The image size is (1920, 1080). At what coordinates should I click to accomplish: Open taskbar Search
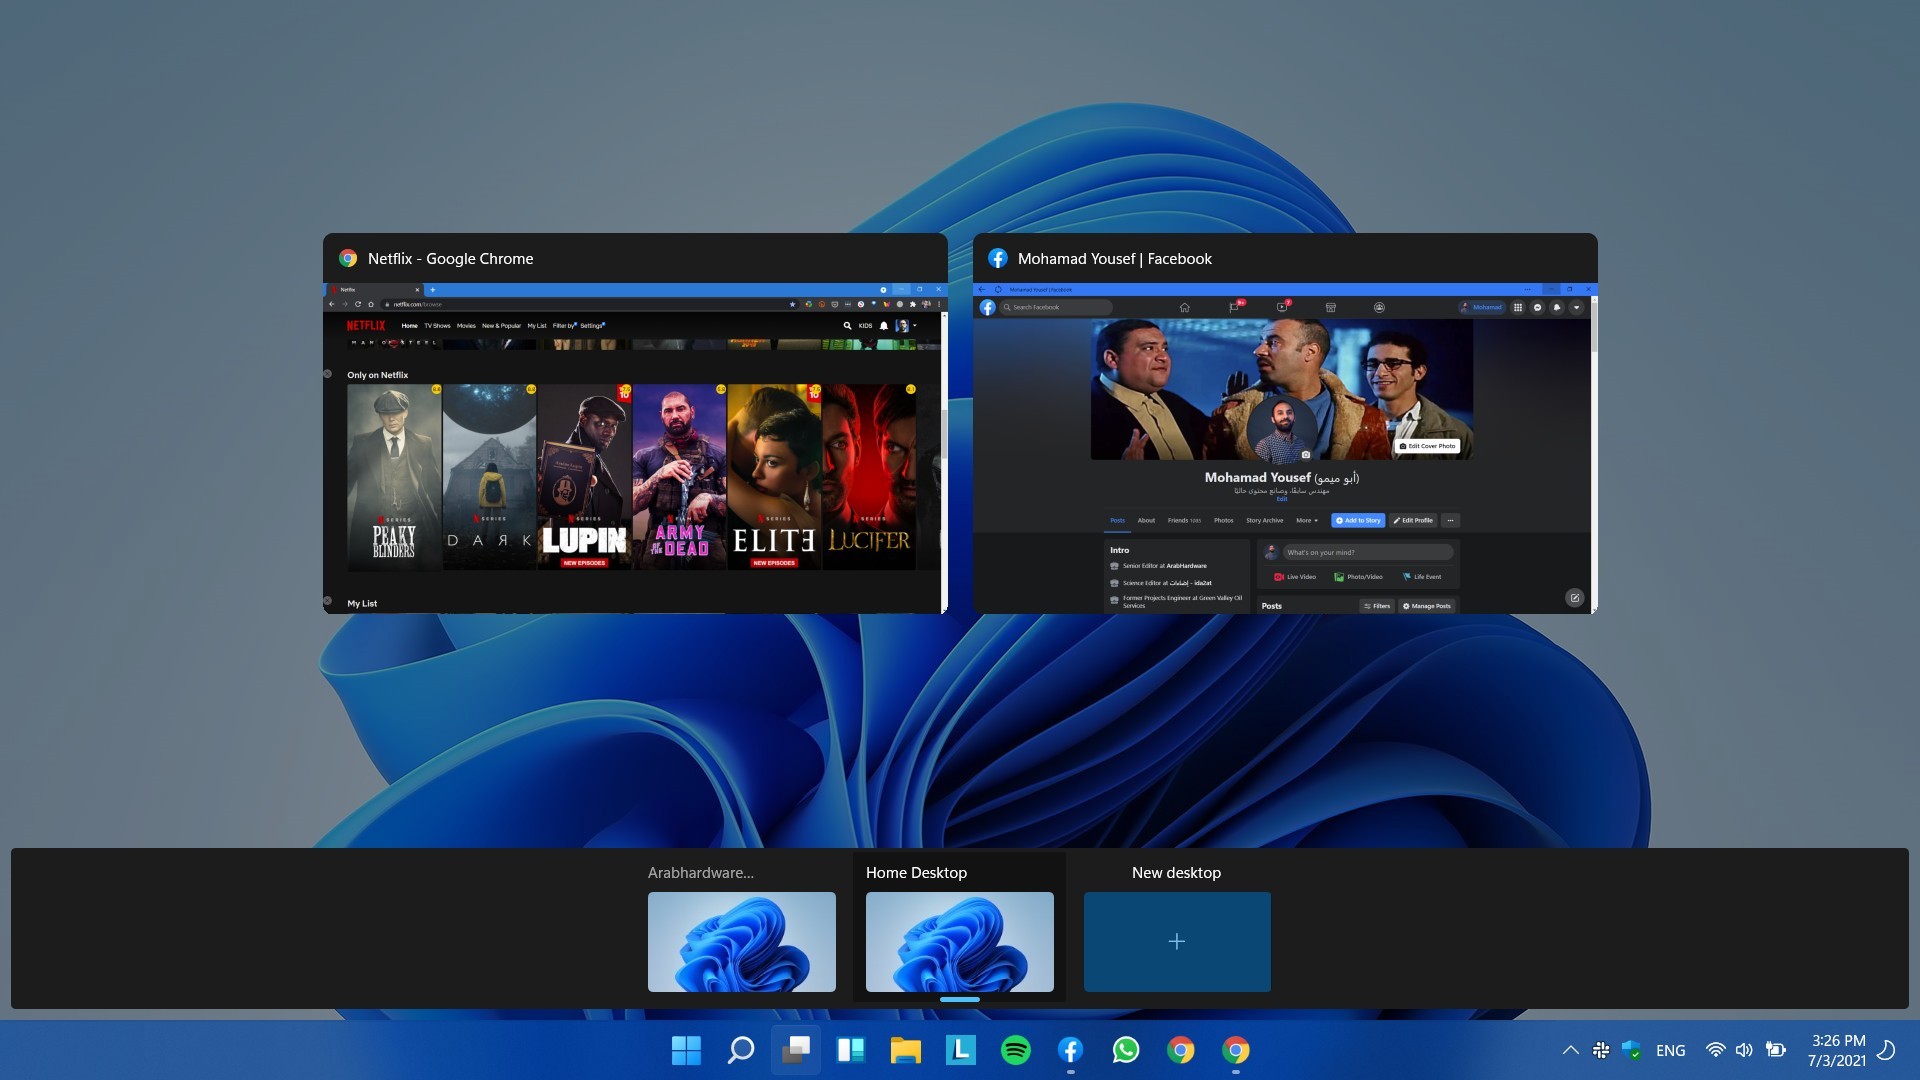741,1050
